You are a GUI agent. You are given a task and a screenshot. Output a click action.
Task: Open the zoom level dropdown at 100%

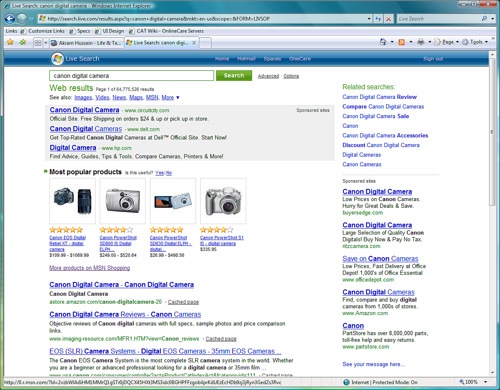pyautogui.click(x=485, y=382)
